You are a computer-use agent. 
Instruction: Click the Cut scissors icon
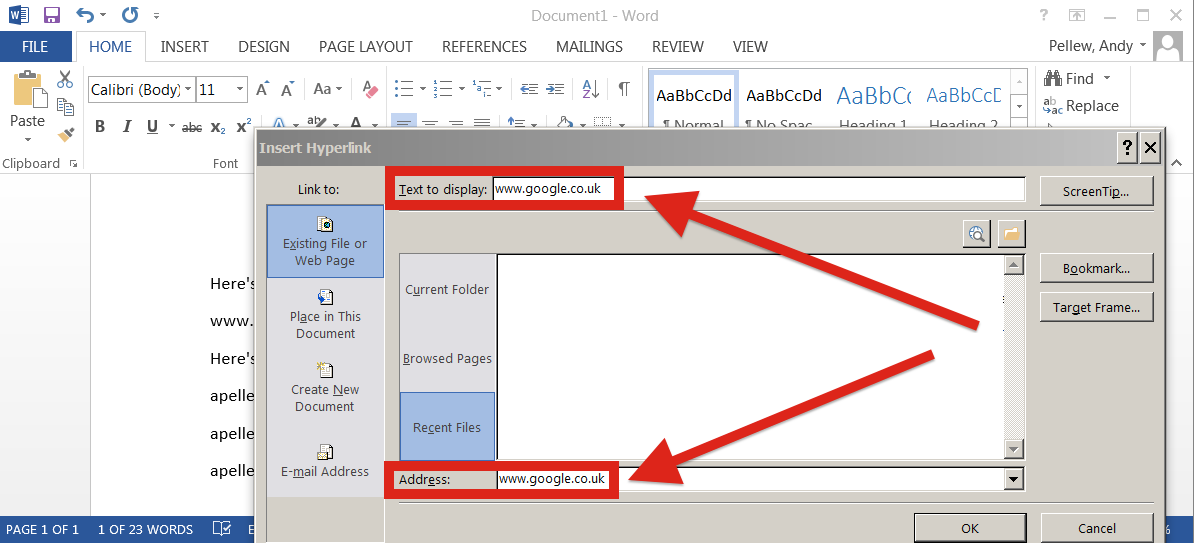tap(65, 78)
